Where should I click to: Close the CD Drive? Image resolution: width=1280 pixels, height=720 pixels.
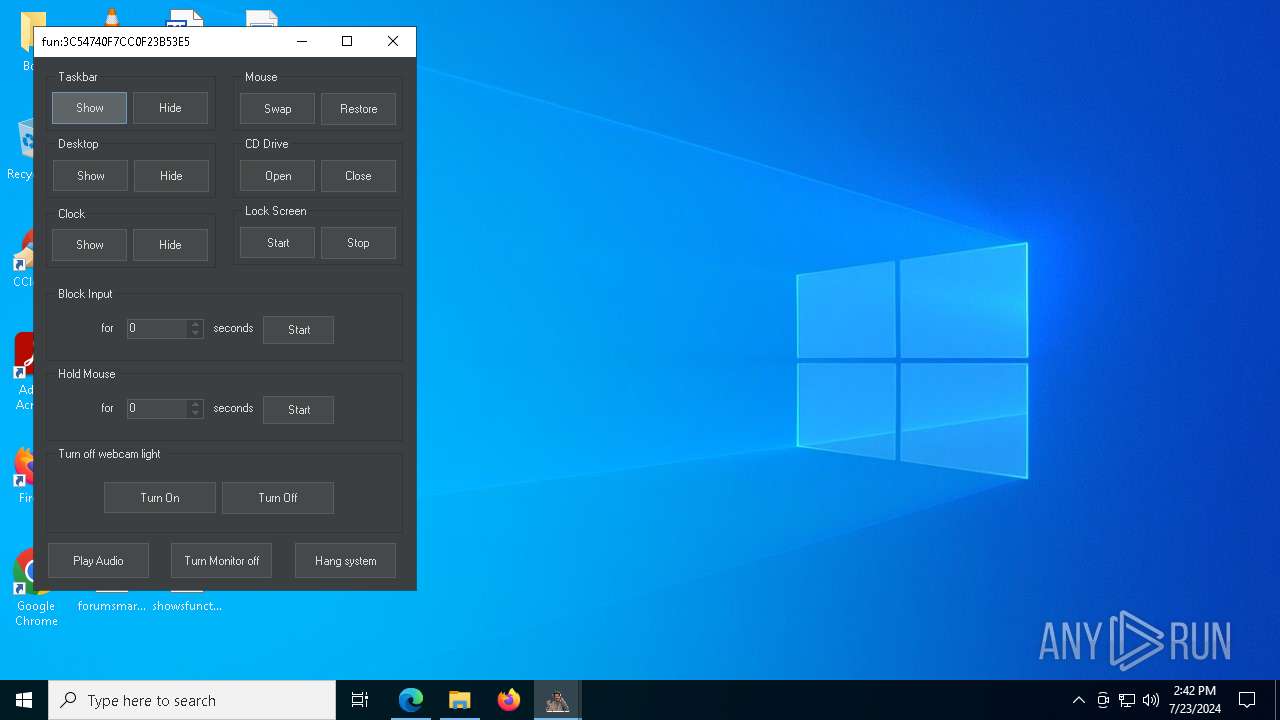click(x=358, y=176)
